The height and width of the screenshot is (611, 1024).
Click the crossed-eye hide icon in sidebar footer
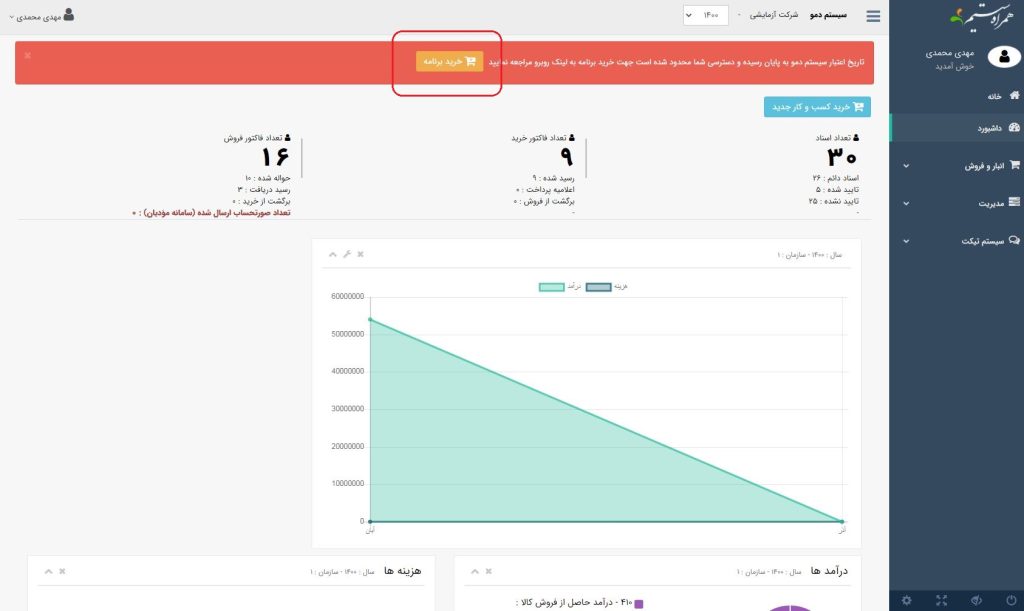coord(974,600)
